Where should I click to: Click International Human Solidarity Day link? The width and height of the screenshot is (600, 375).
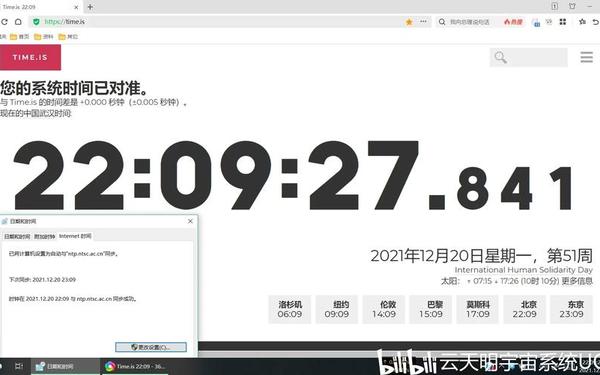523,270
